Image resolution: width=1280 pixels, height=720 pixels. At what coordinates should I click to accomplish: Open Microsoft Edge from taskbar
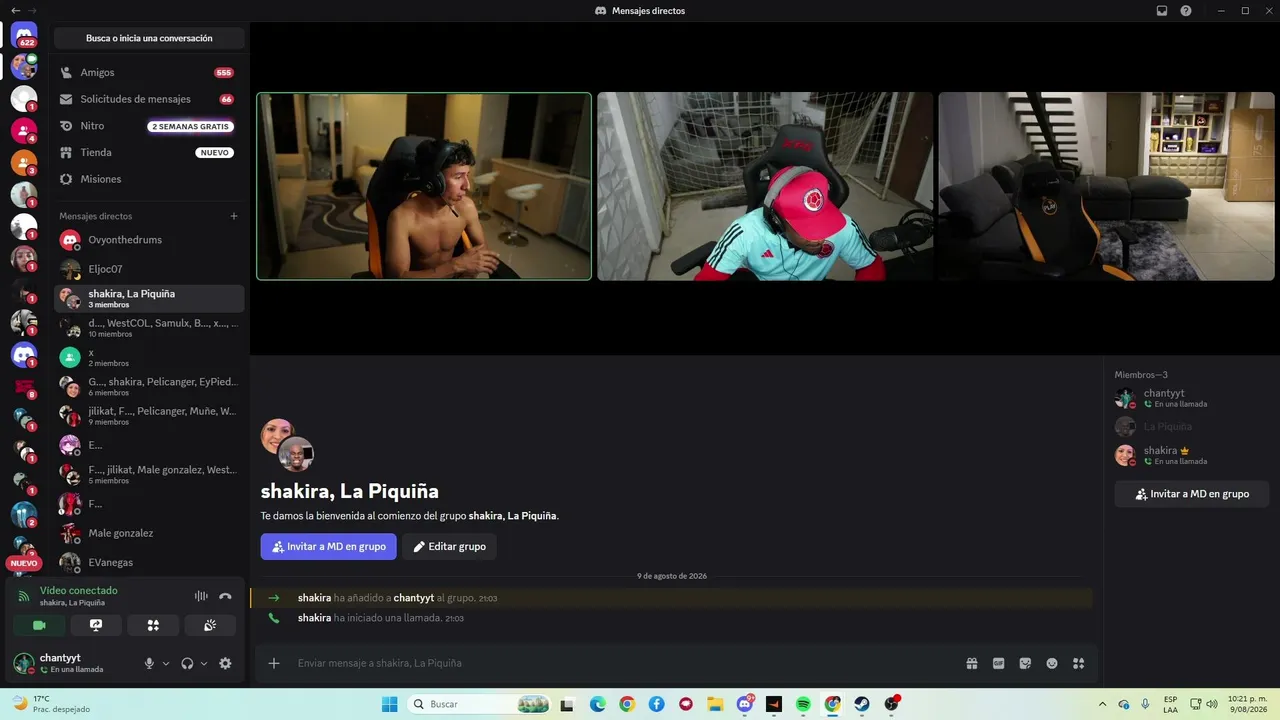point(597,704)
